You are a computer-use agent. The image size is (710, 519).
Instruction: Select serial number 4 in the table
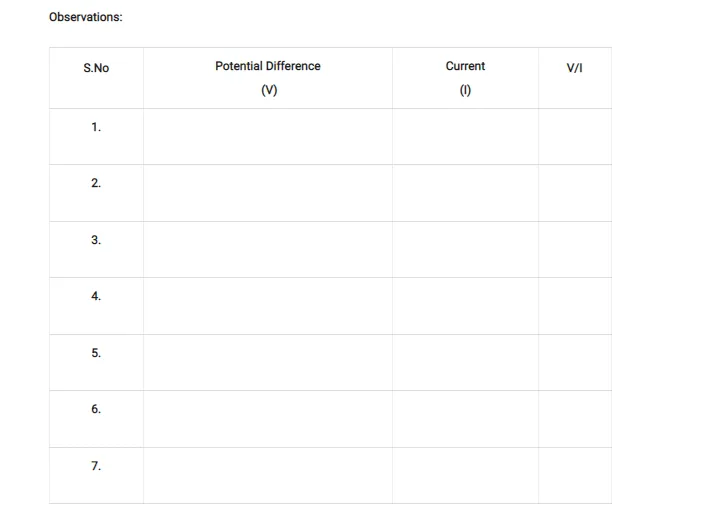tap(96, 296)
